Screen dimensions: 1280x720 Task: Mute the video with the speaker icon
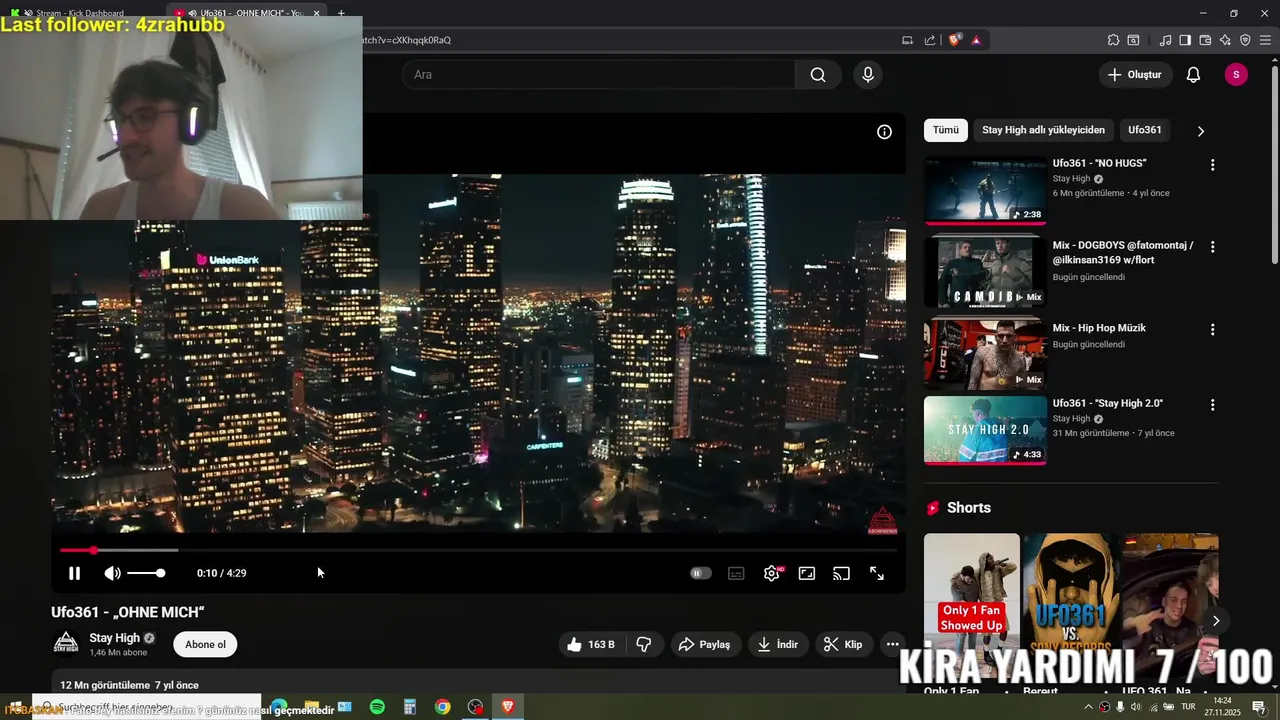pos(112,573)
